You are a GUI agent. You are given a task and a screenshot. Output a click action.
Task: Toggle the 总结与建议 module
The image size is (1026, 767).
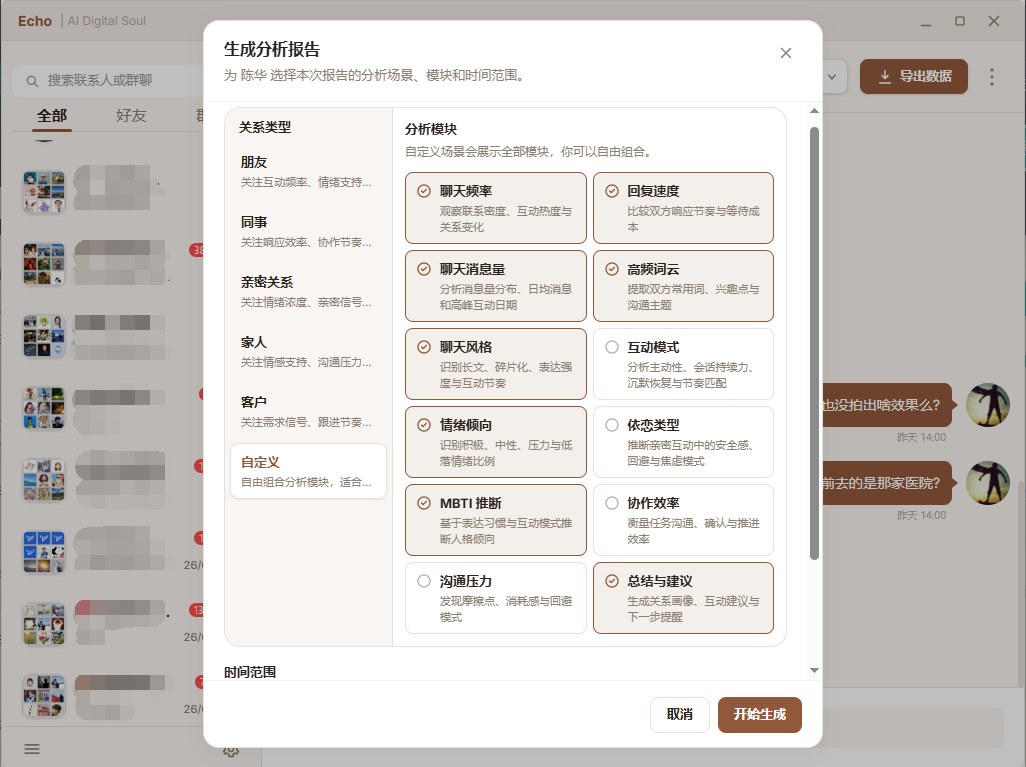(683, 598)
